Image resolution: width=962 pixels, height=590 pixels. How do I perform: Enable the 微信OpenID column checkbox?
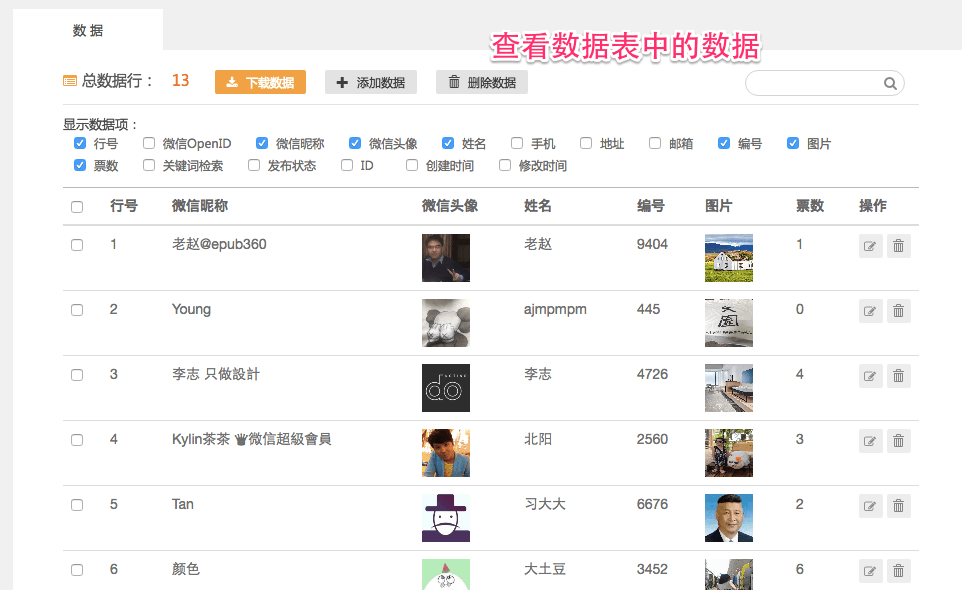(149, 144)
